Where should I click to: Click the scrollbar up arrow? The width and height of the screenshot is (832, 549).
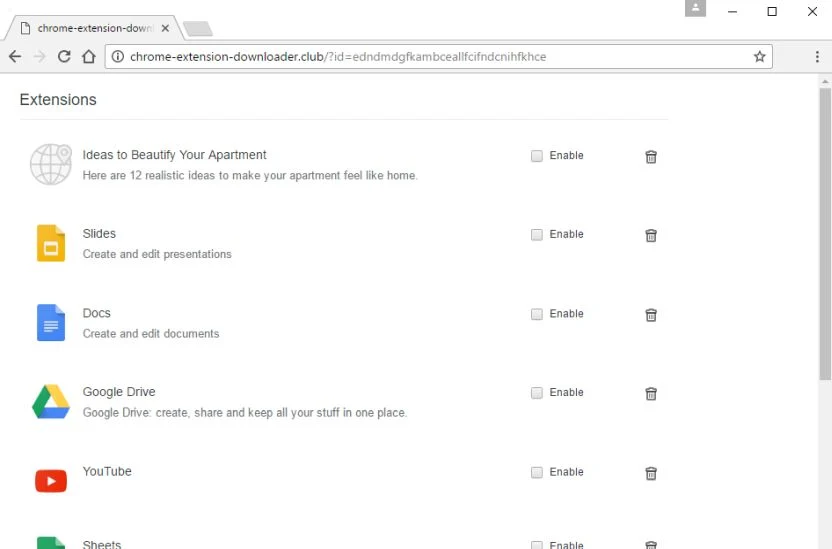point(825,81)
